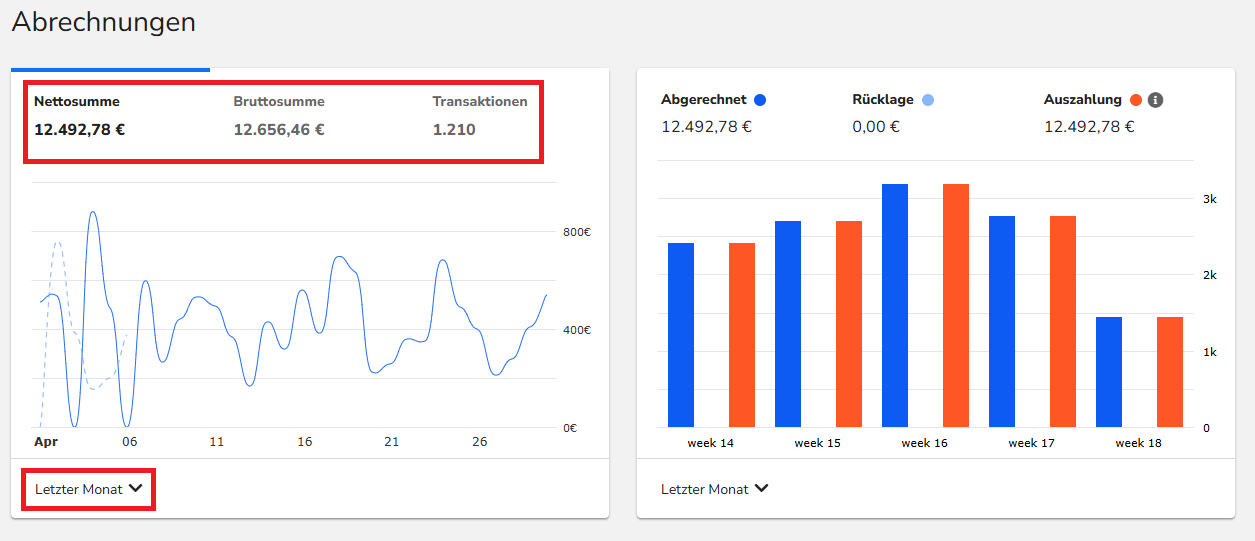This screenshot has width=1255, height=541.
Task: Click the 800€ axis label
Action: pyautogui.click(x=577, y=232)
